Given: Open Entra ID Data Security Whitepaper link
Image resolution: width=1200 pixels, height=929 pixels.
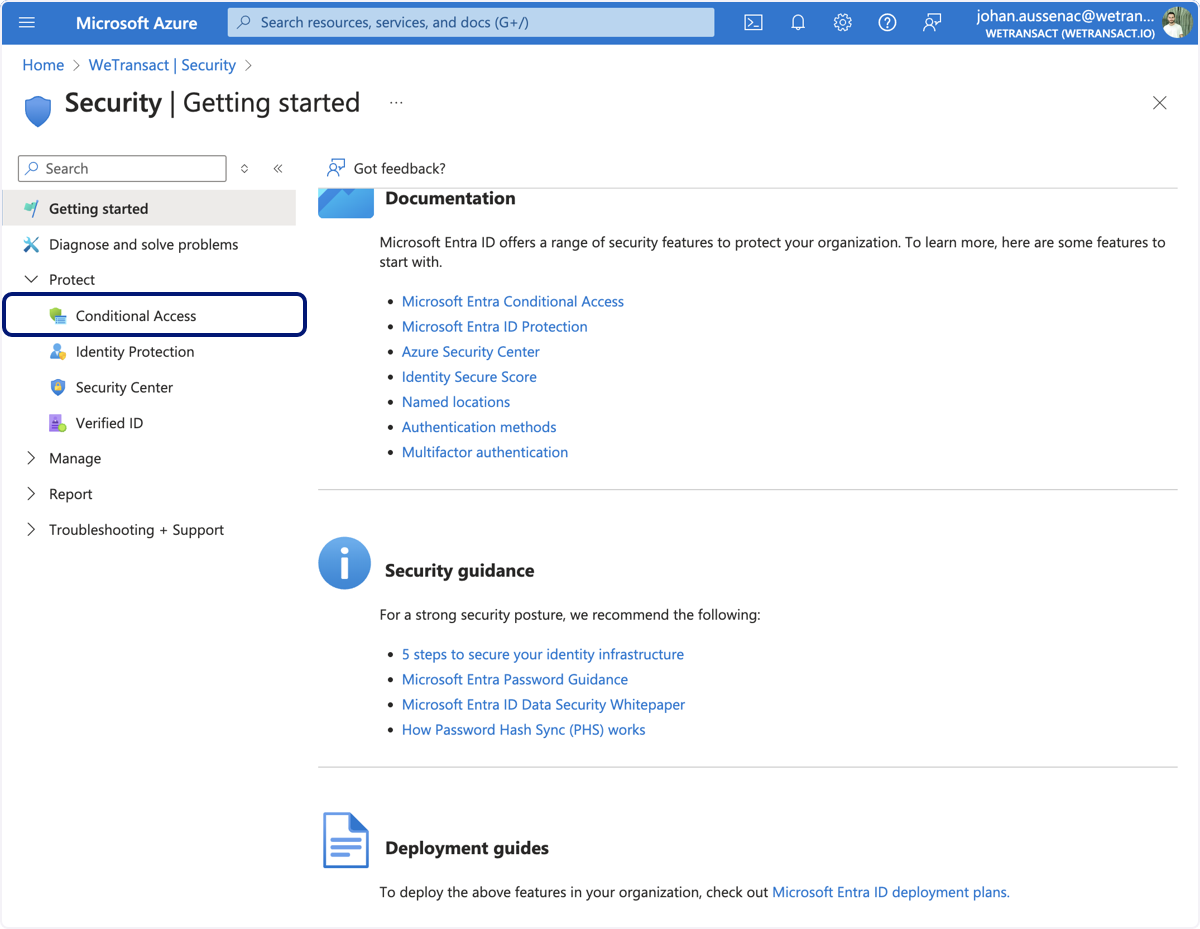Looking at the screenshot, I should [544, 704].
